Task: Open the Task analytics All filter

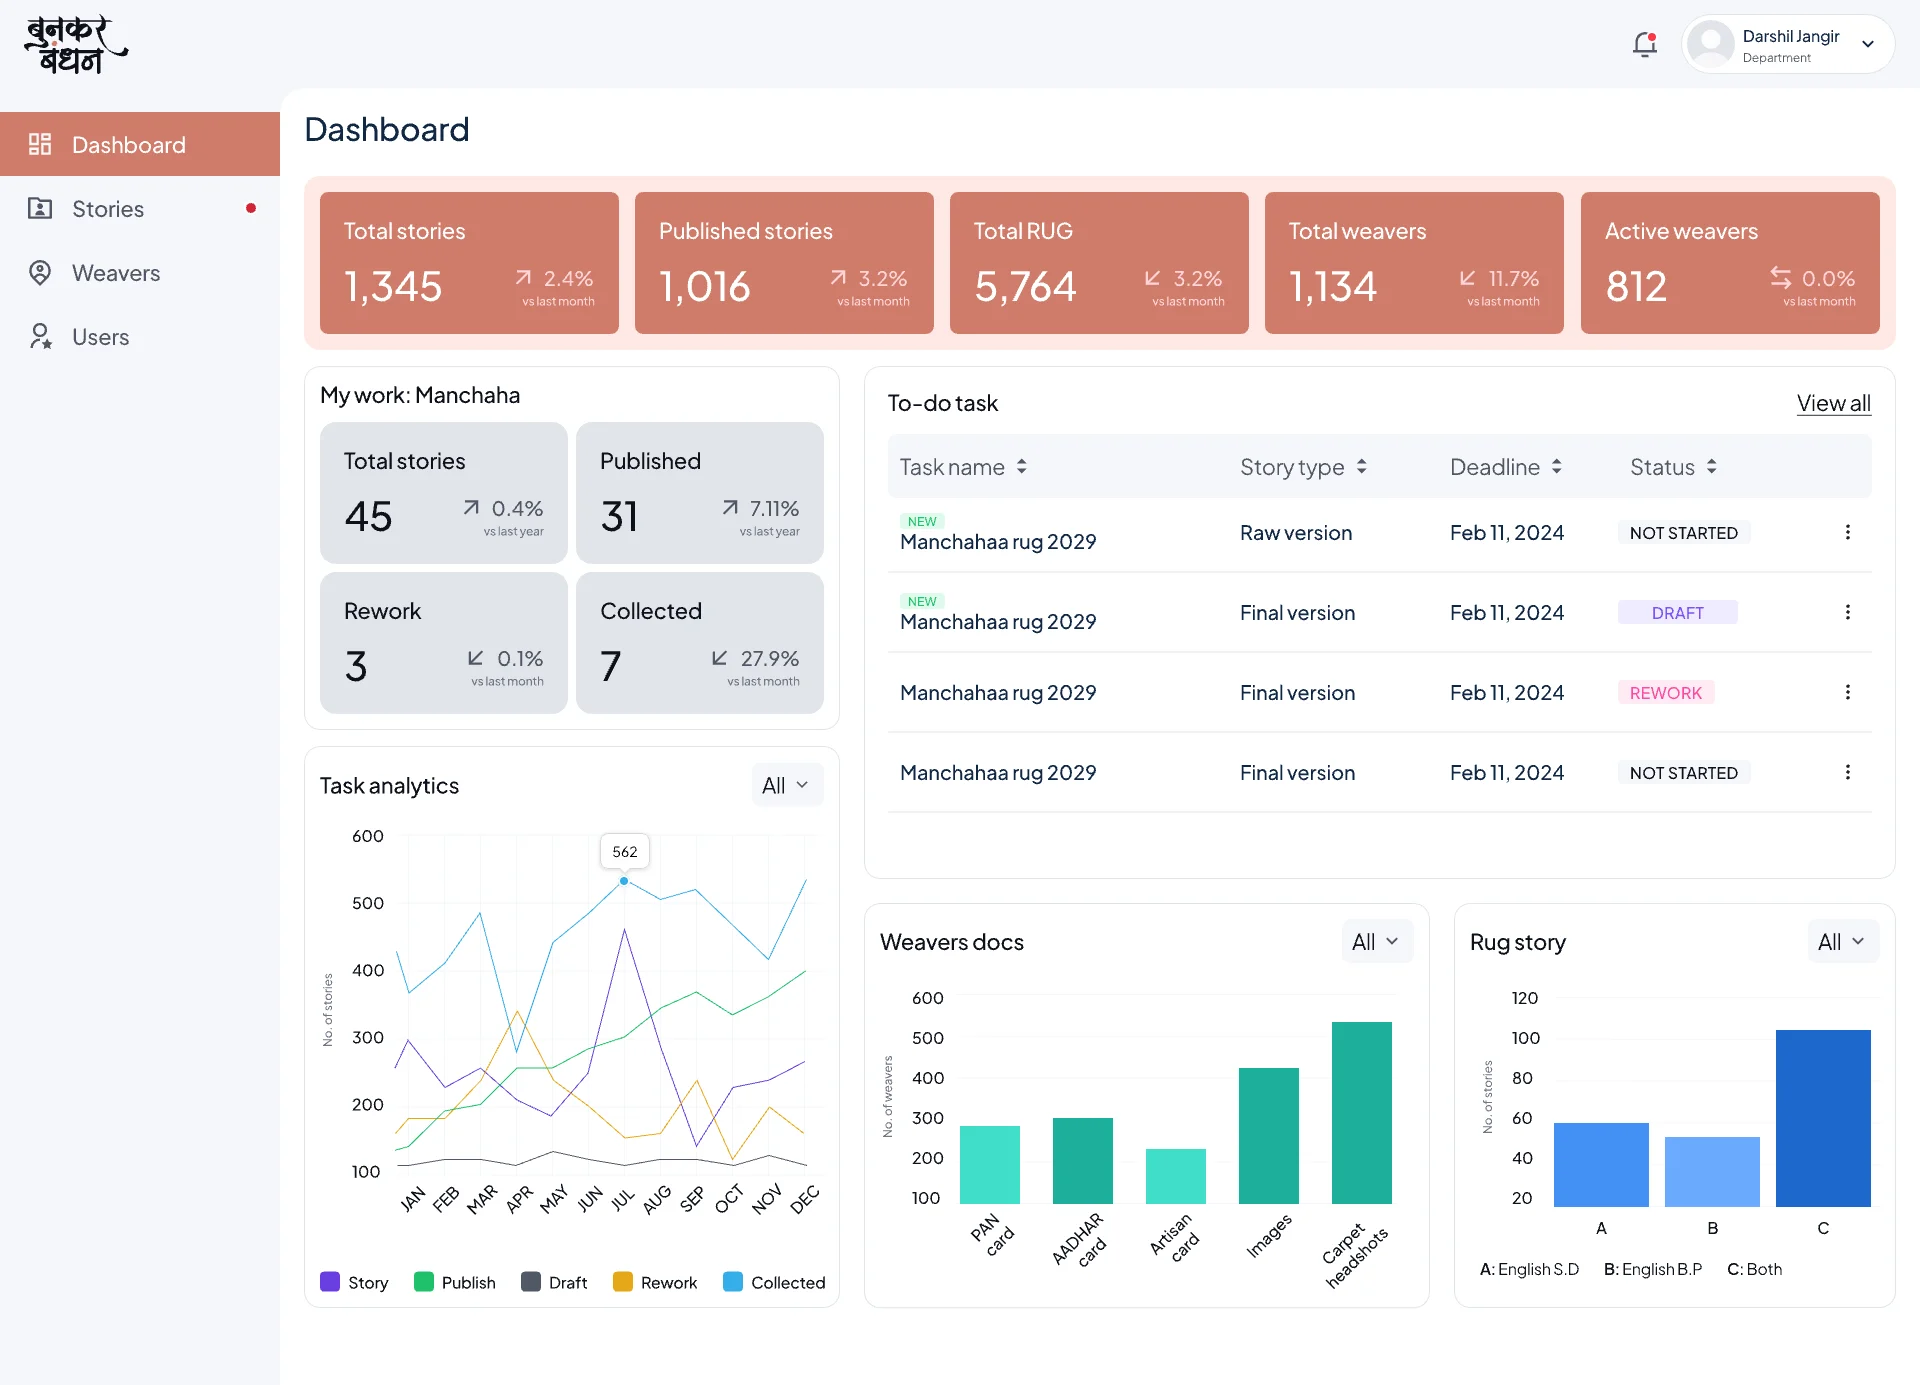Action: click(x=787, y=785)
